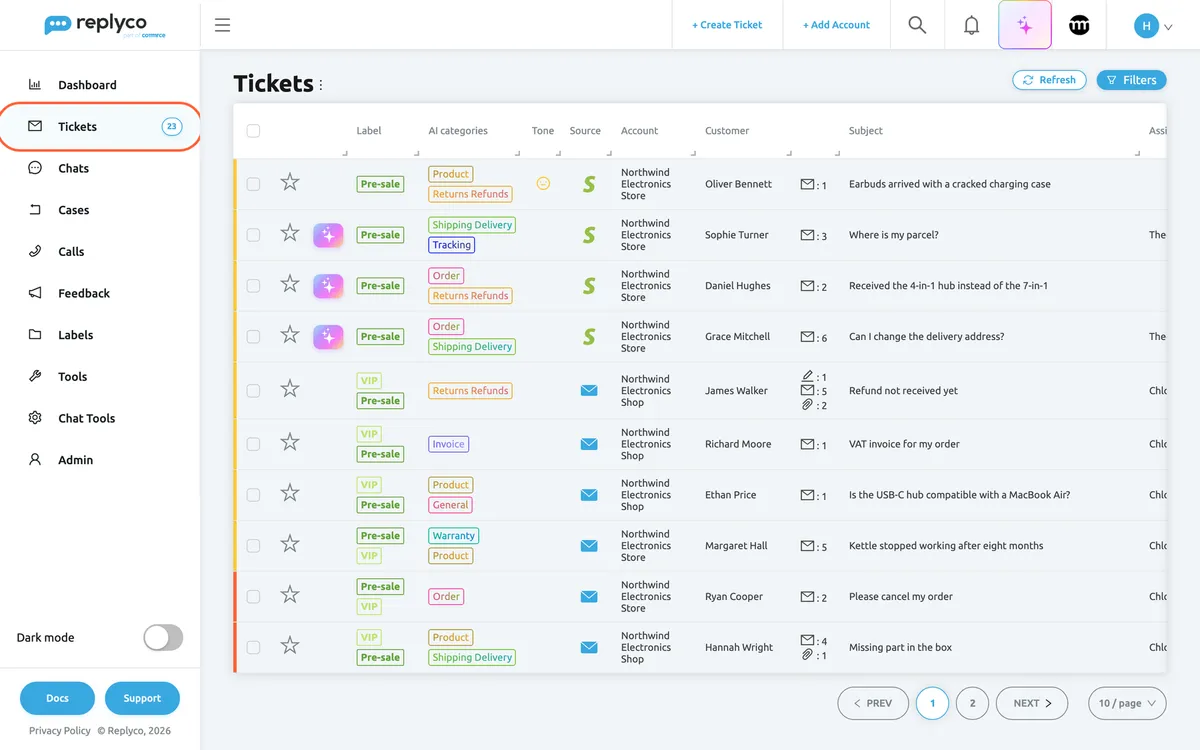The height and width of the screenshot is (750, 1200).
Task: Open the Privacy Policy link
Action: (60, 731)
